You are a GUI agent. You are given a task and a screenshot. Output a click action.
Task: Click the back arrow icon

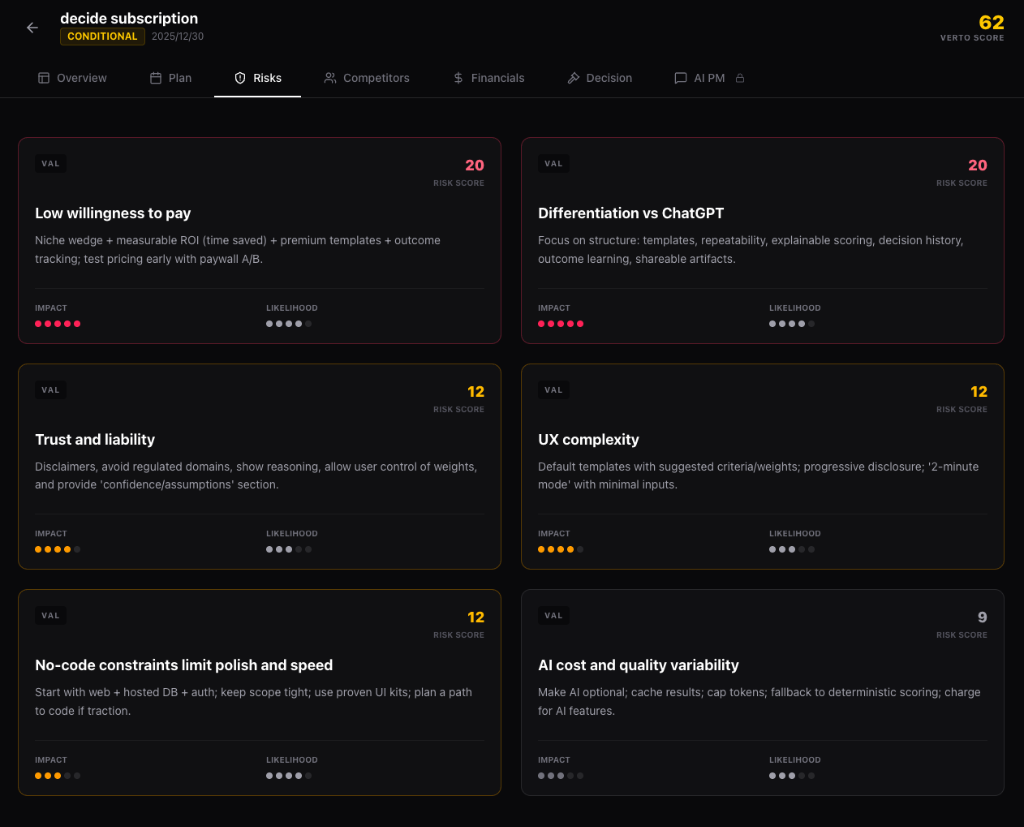(32, 28)
